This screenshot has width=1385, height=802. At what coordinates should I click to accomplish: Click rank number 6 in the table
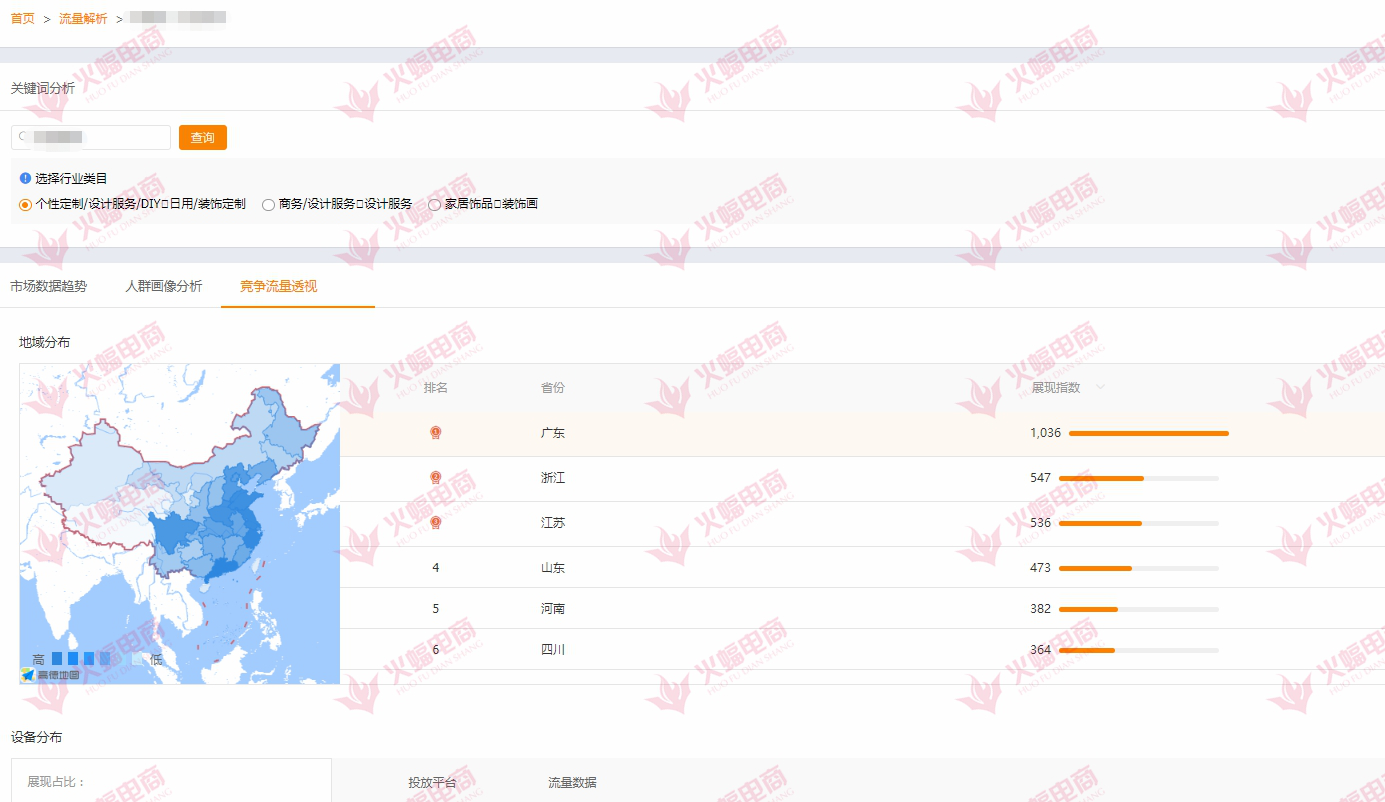coord(435,650)
